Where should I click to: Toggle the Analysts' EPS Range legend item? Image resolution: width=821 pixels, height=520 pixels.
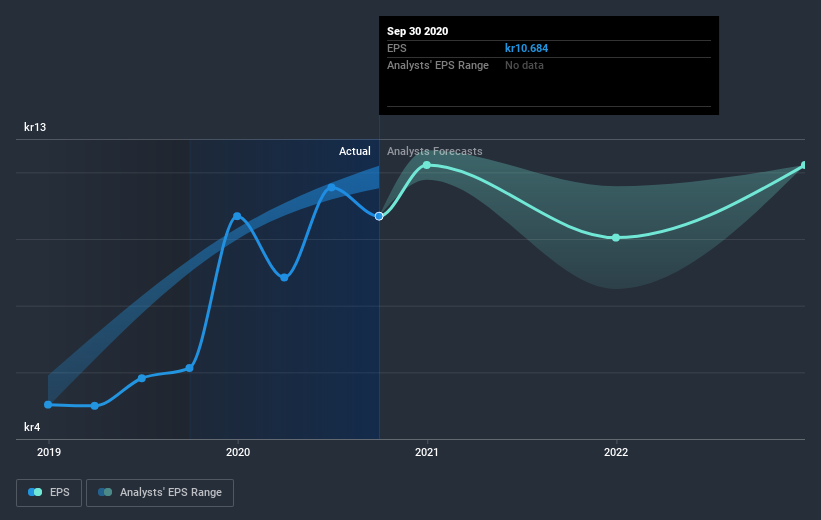coord(160,492)
